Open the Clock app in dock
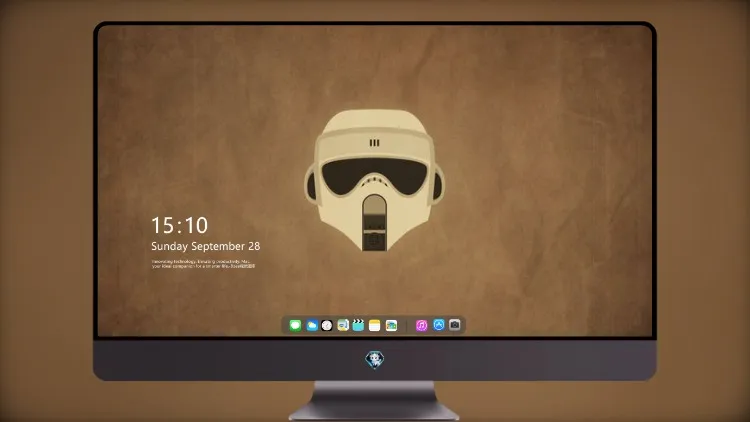 point(327,325)
